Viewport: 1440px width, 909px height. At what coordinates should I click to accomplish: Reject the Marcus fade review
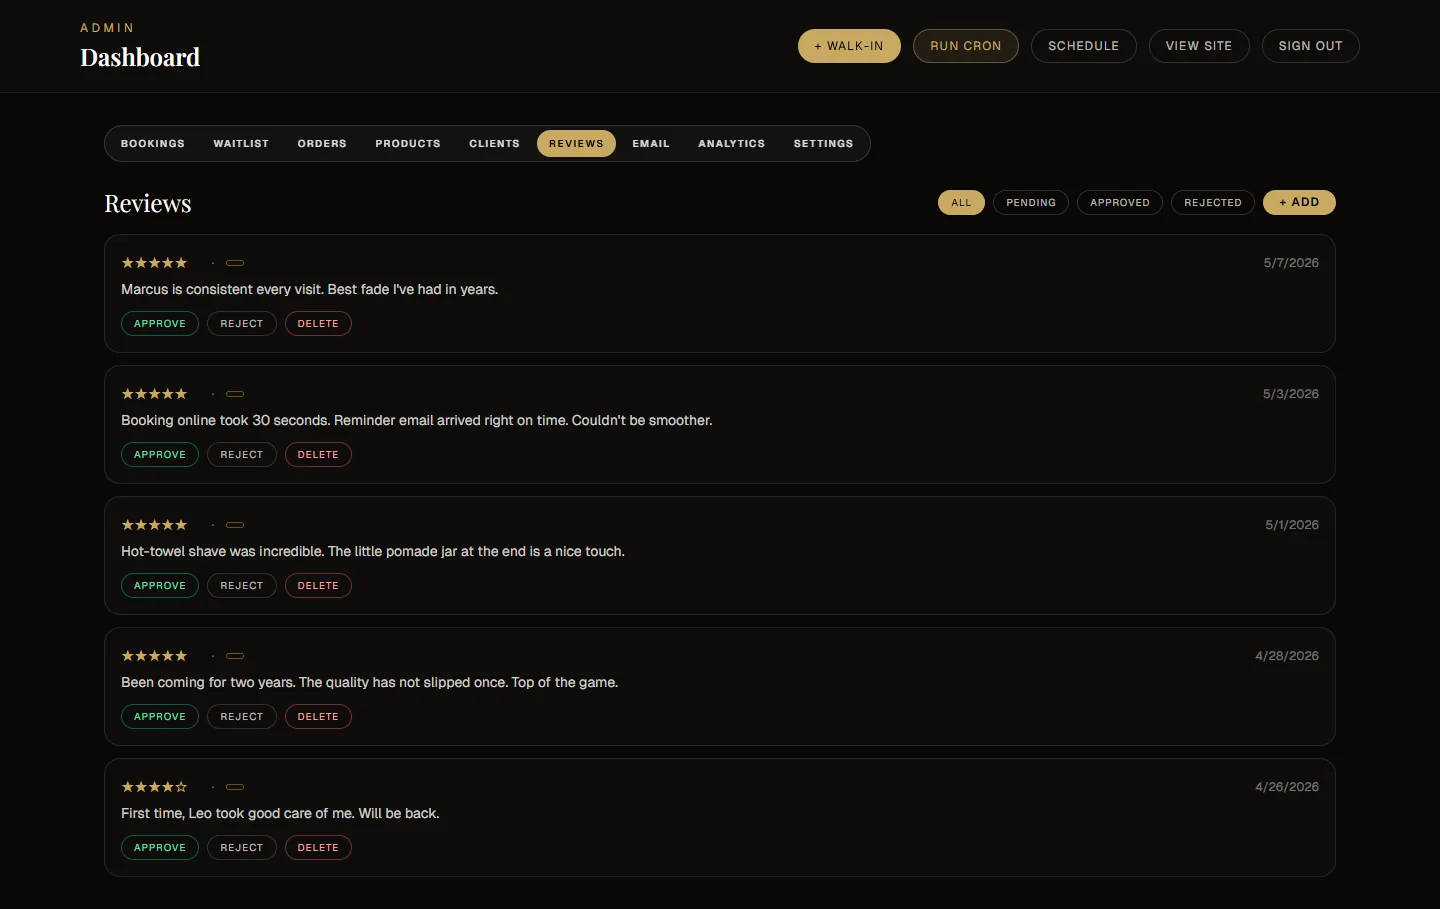click(x=242, y=324)
